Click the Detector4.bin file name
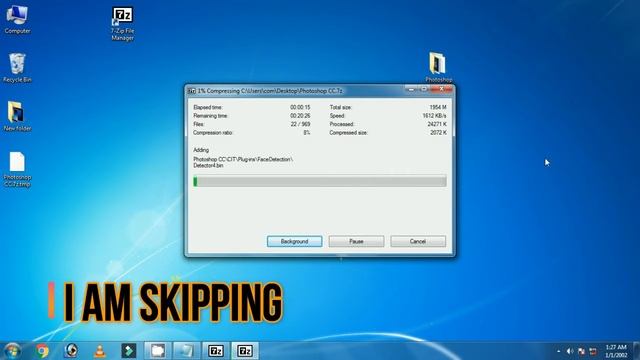This screenshot has height=360, width=640. pos(208,165)
